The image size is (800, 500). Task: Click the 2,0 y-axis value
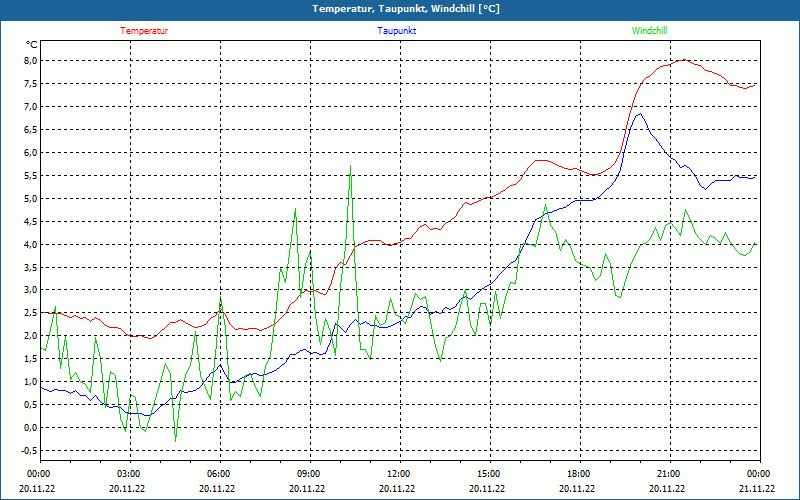click(x=31, y=336)
